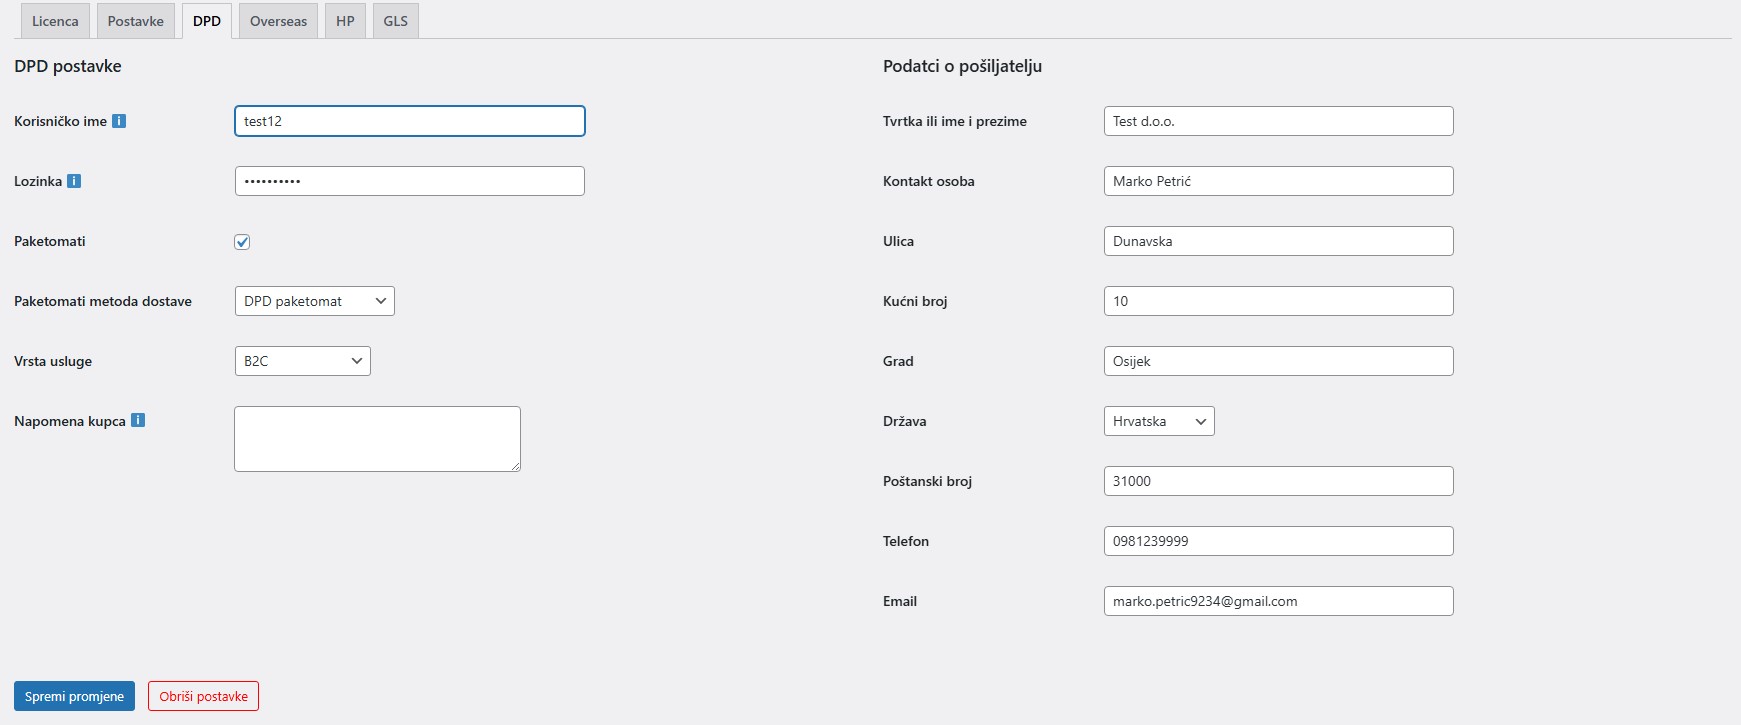This screenshot has width=1741, height=725.
Task: Expand the Vrsta usluge dropdown
Action: 302,361
